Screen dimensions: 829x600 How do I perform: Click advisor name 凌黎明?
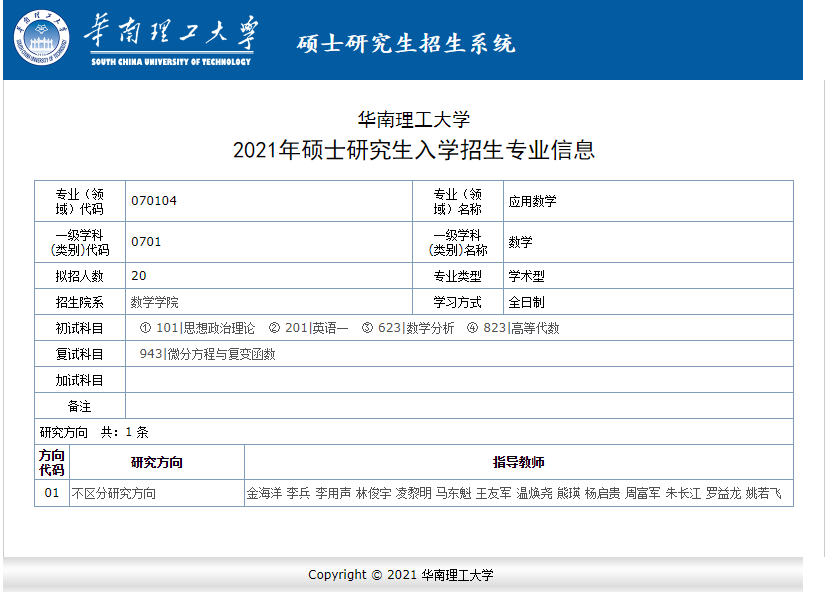click(413, 493)
